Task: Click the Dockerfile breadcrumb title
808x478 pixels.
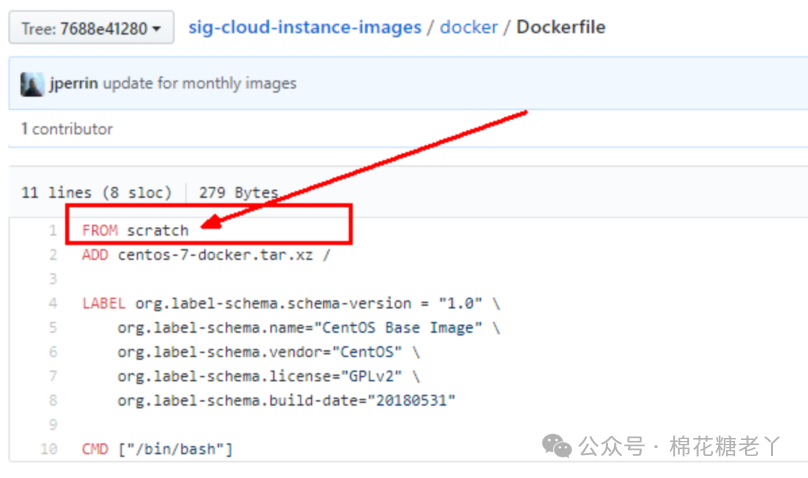Action: 561,27
